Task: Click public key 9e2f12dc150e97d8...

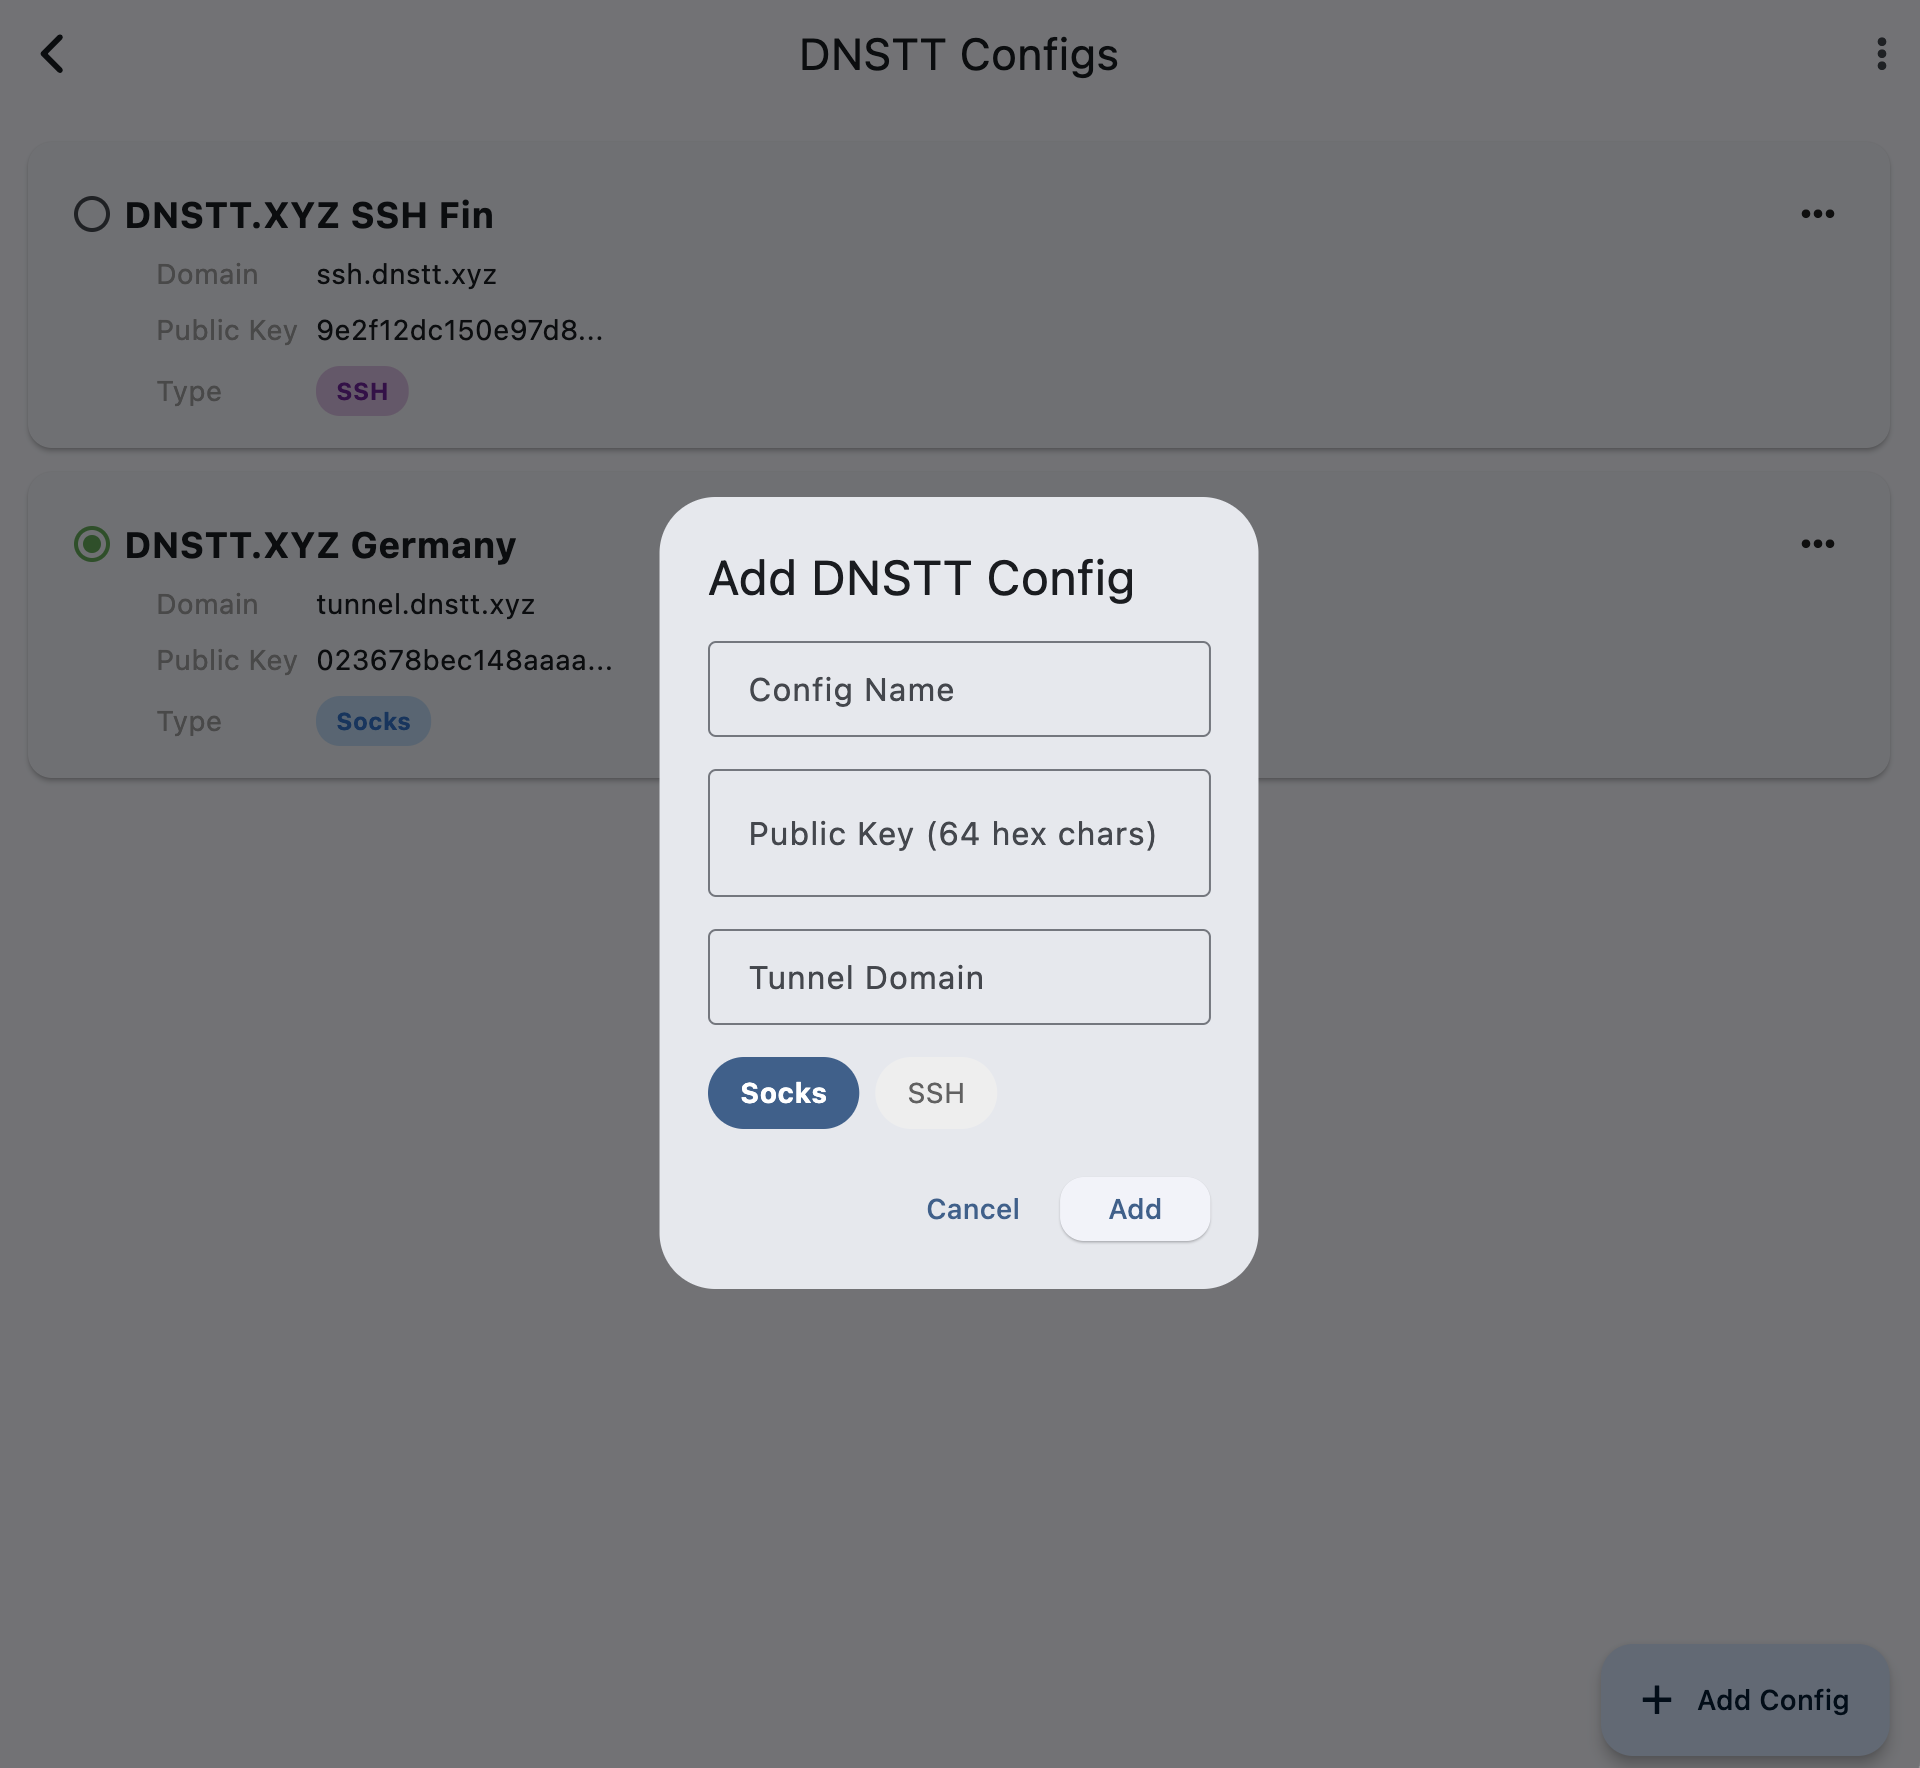Action: (x=459, y=330)
